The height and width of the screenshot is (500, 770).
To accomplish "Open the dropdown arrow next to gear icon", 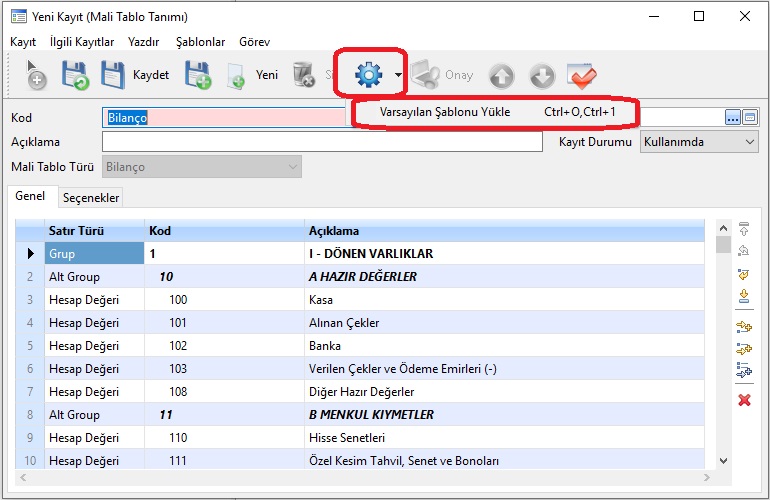I will [x=398, y=75].
